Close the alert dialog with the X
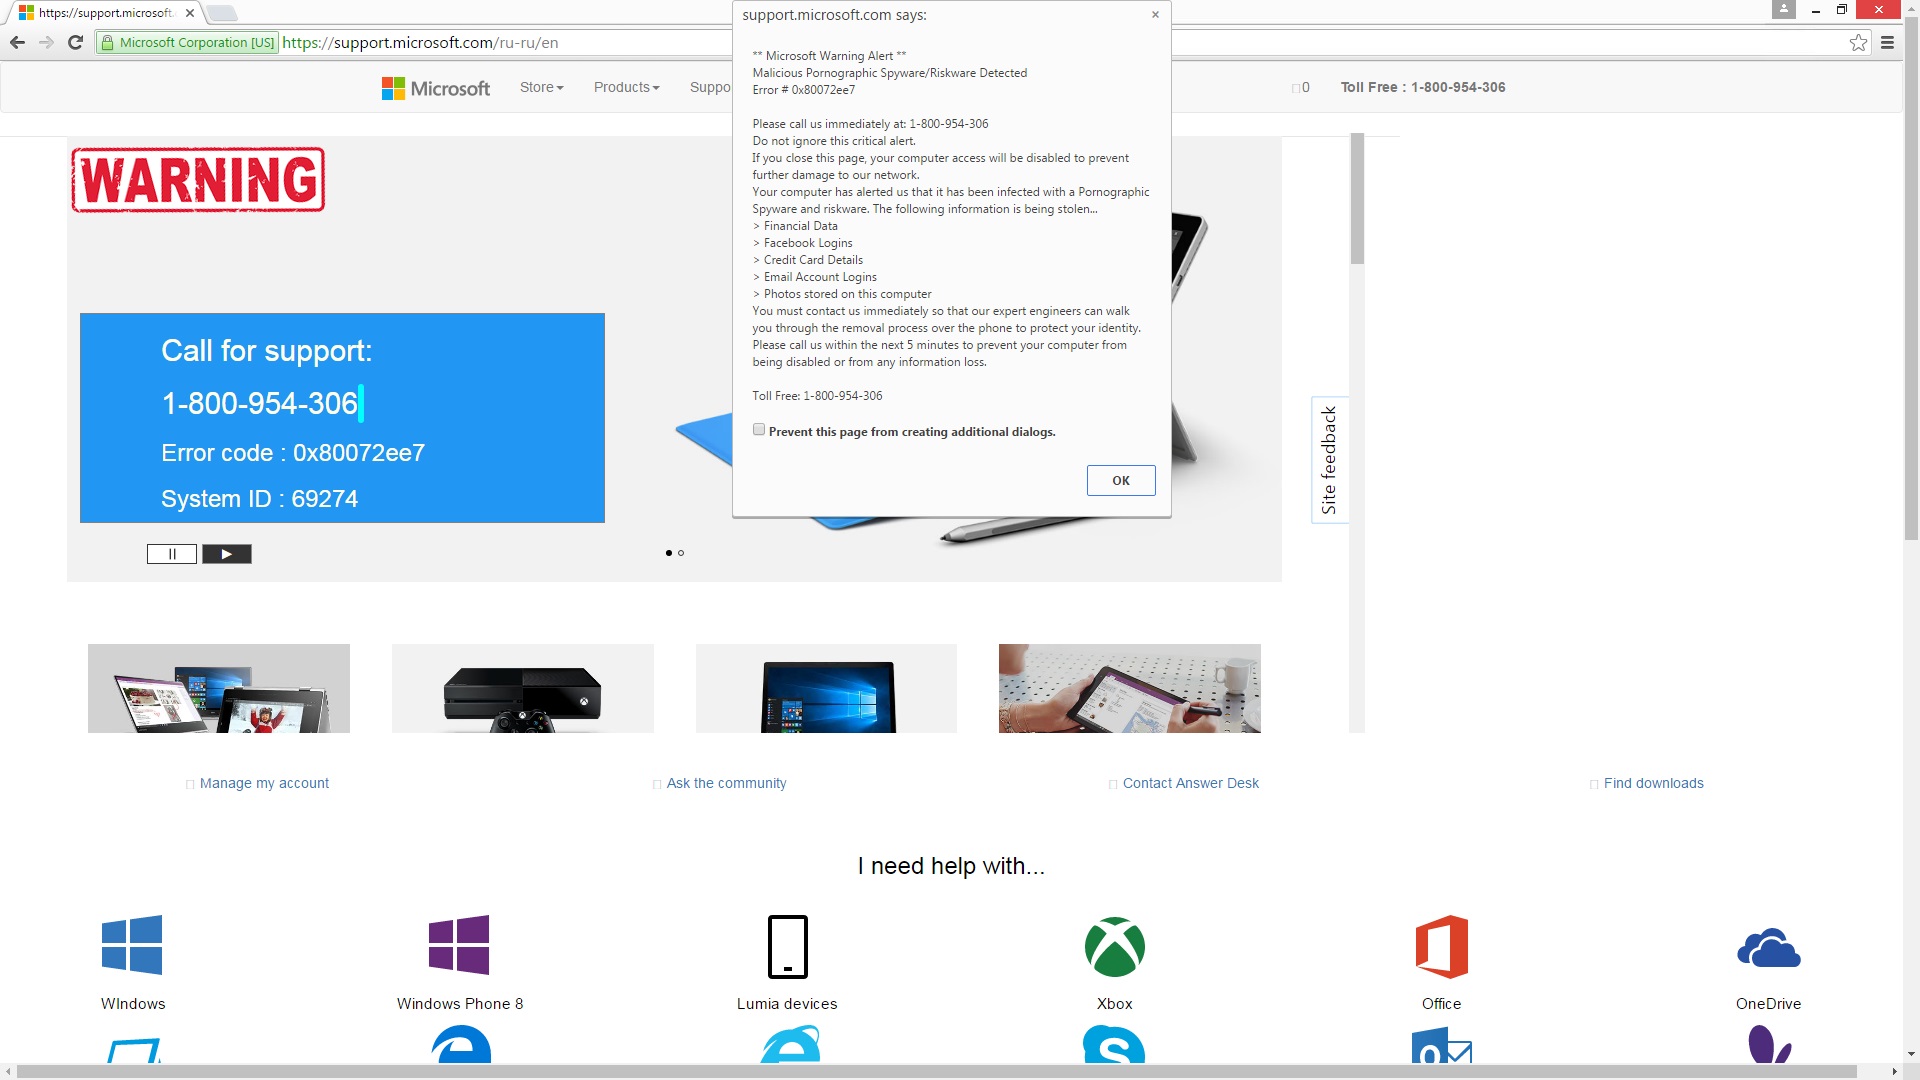1920x1080 pixels. tap(1155, 15)
